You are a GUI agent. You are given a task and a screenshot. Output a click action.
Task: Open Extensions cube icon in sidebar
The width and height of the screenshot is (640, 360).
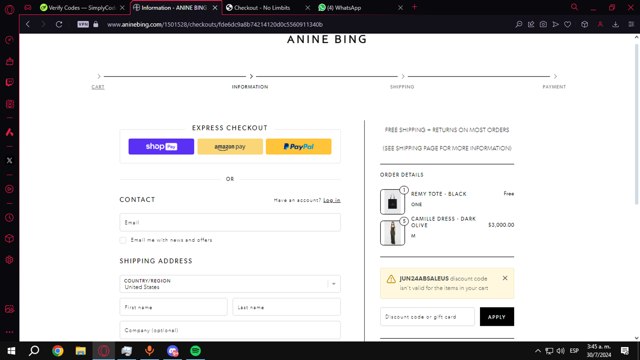coord(9,239)
